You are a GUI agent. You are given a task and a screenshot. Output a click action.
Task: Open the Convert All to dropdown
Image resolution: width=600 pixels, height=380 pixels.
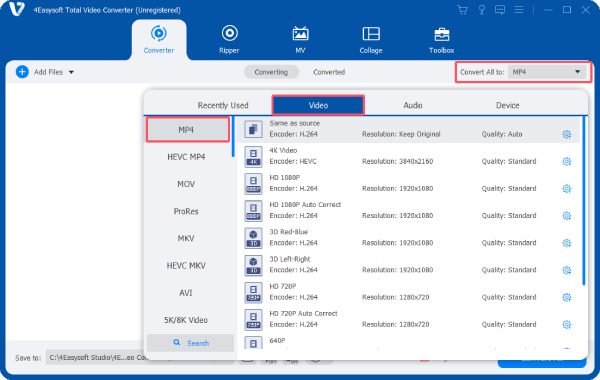pyautogui.click(x=547, y=72)
